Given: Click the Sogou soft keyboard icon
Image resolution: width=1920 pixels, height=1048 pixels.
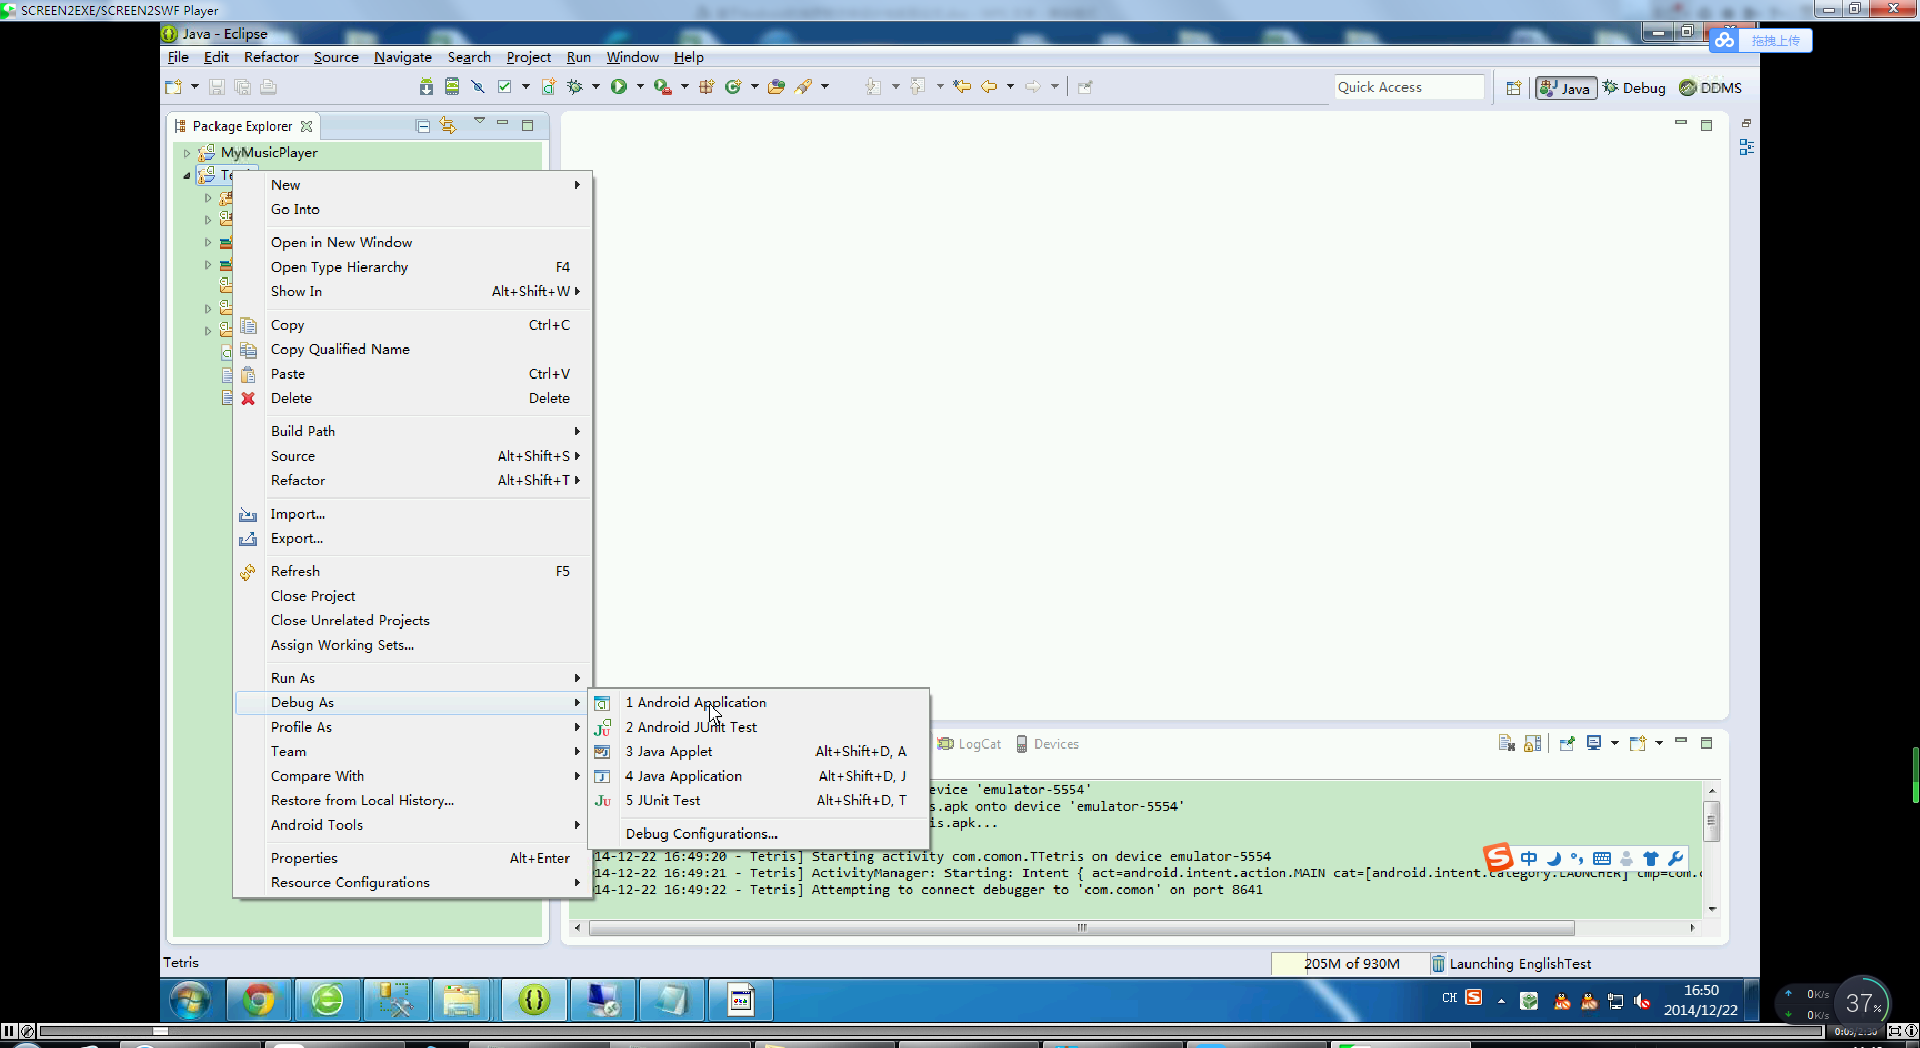Looking at the screenshot, I should coord(1602,858).
